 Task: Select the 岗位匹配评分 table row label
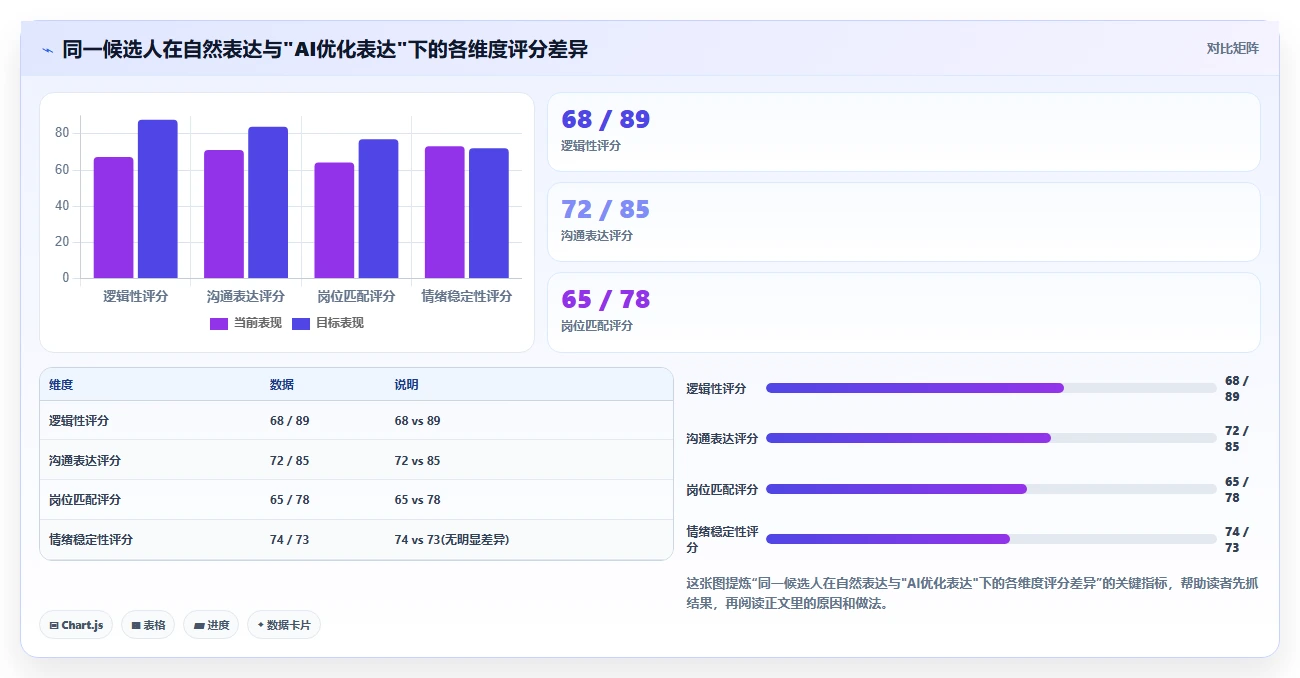click(x=85, y=500)
